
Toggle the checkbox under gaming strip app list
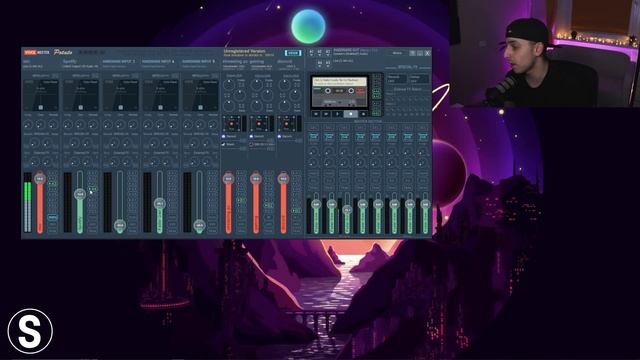pyautogui.click(x=251, y=144)
